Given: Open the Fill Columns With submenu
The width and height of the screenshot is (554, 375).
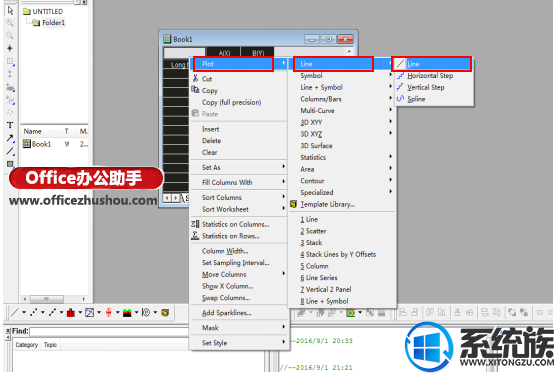Looking at the screenshot, I should 238,182.
